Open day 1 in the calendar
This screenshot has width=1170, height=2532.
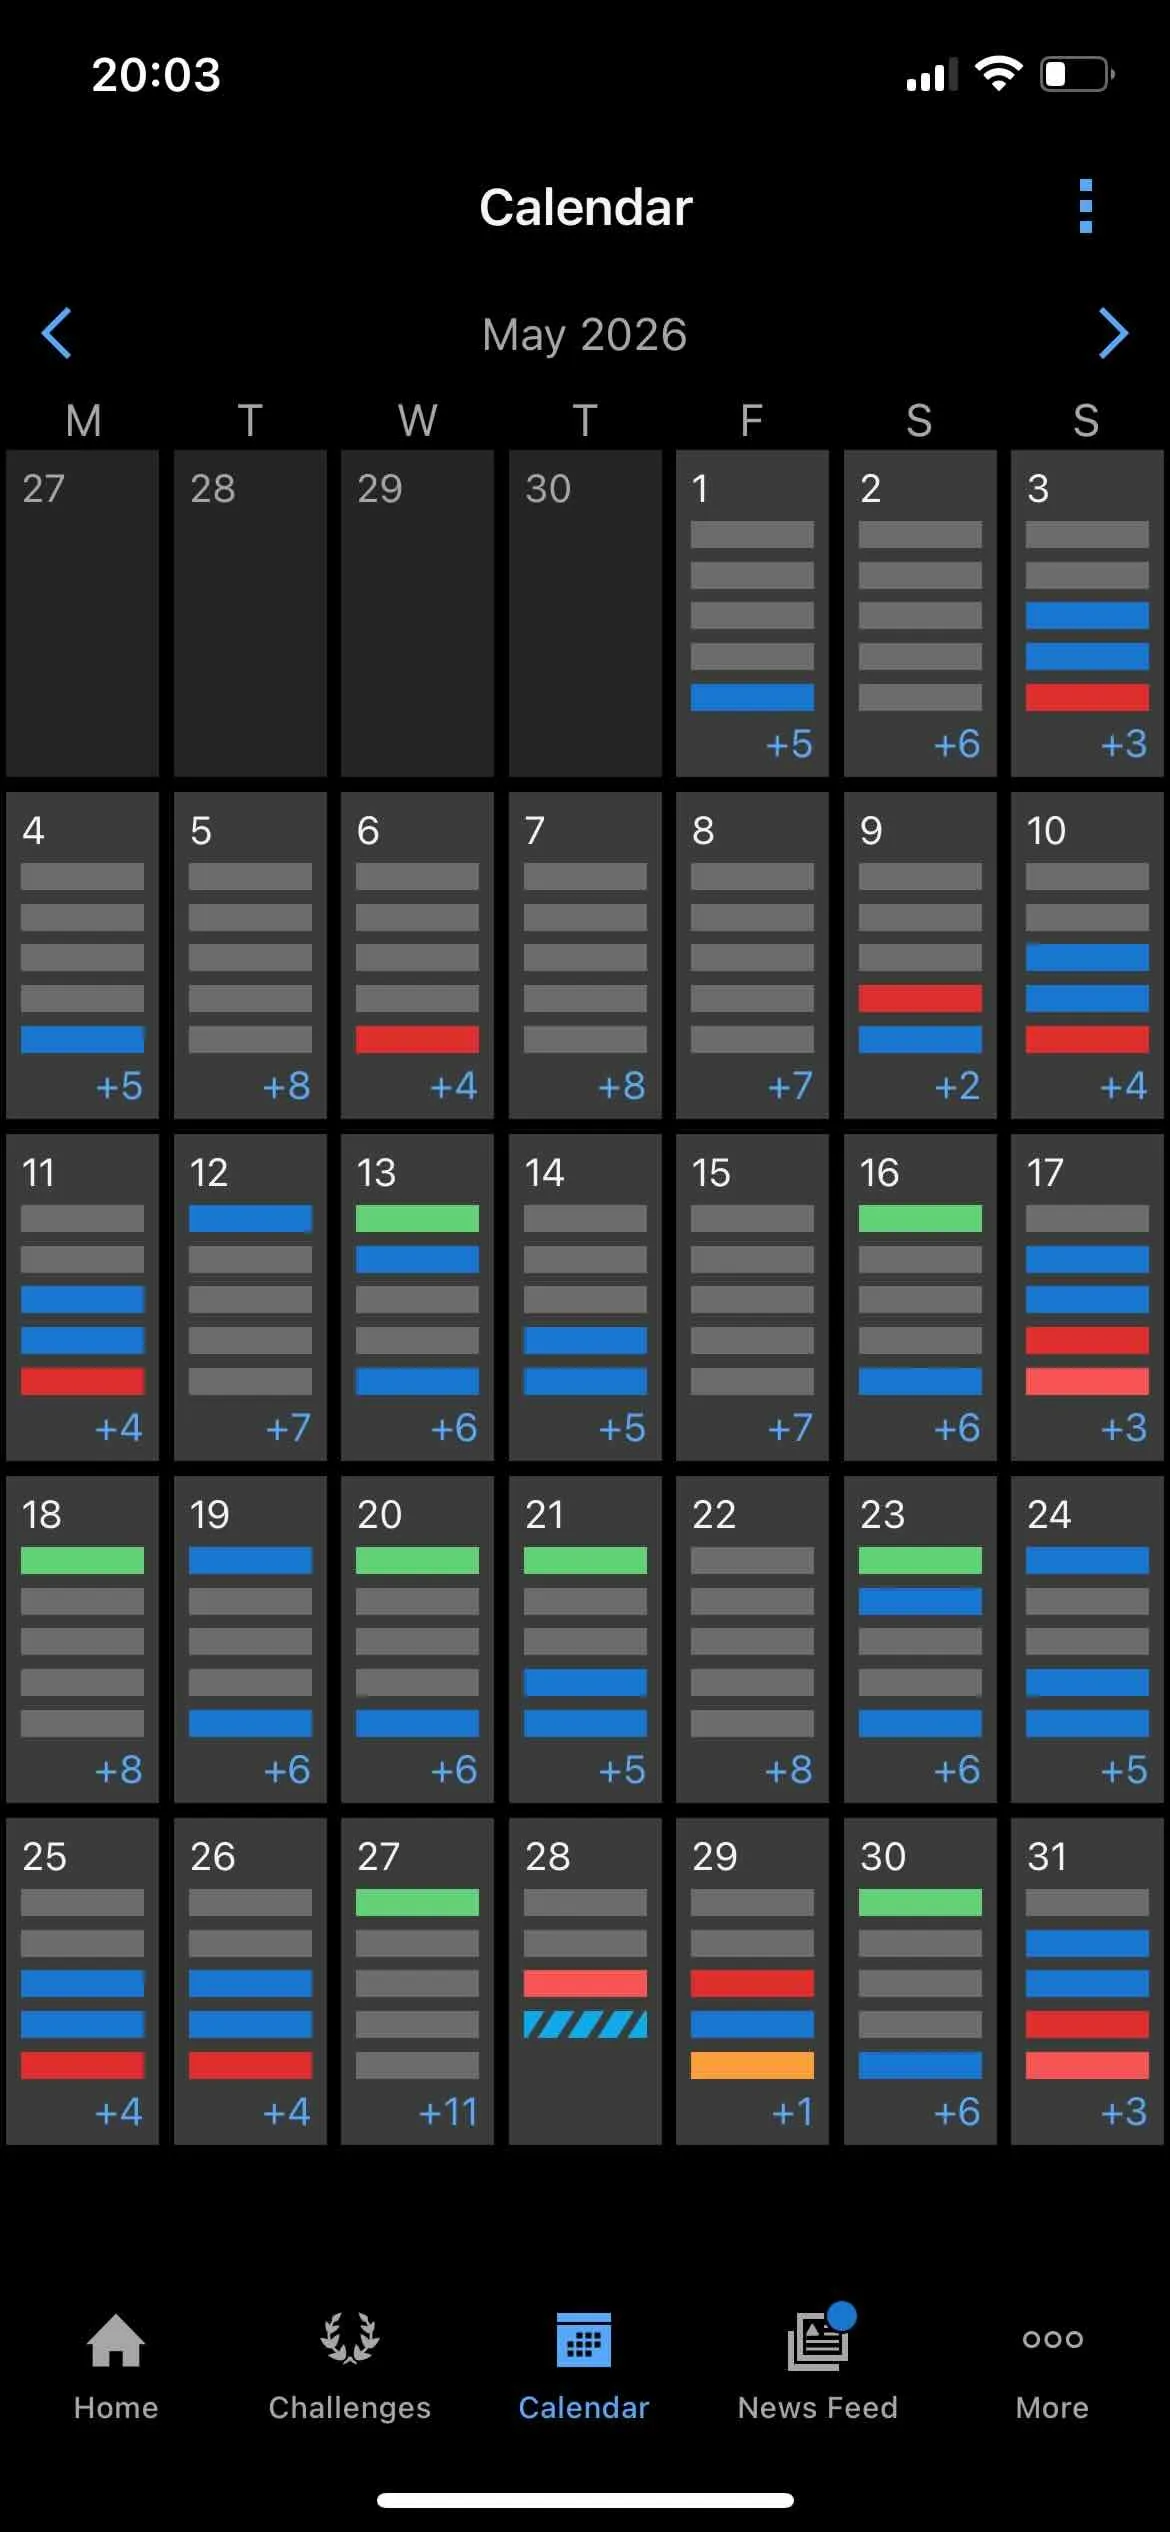pos(752,613)
